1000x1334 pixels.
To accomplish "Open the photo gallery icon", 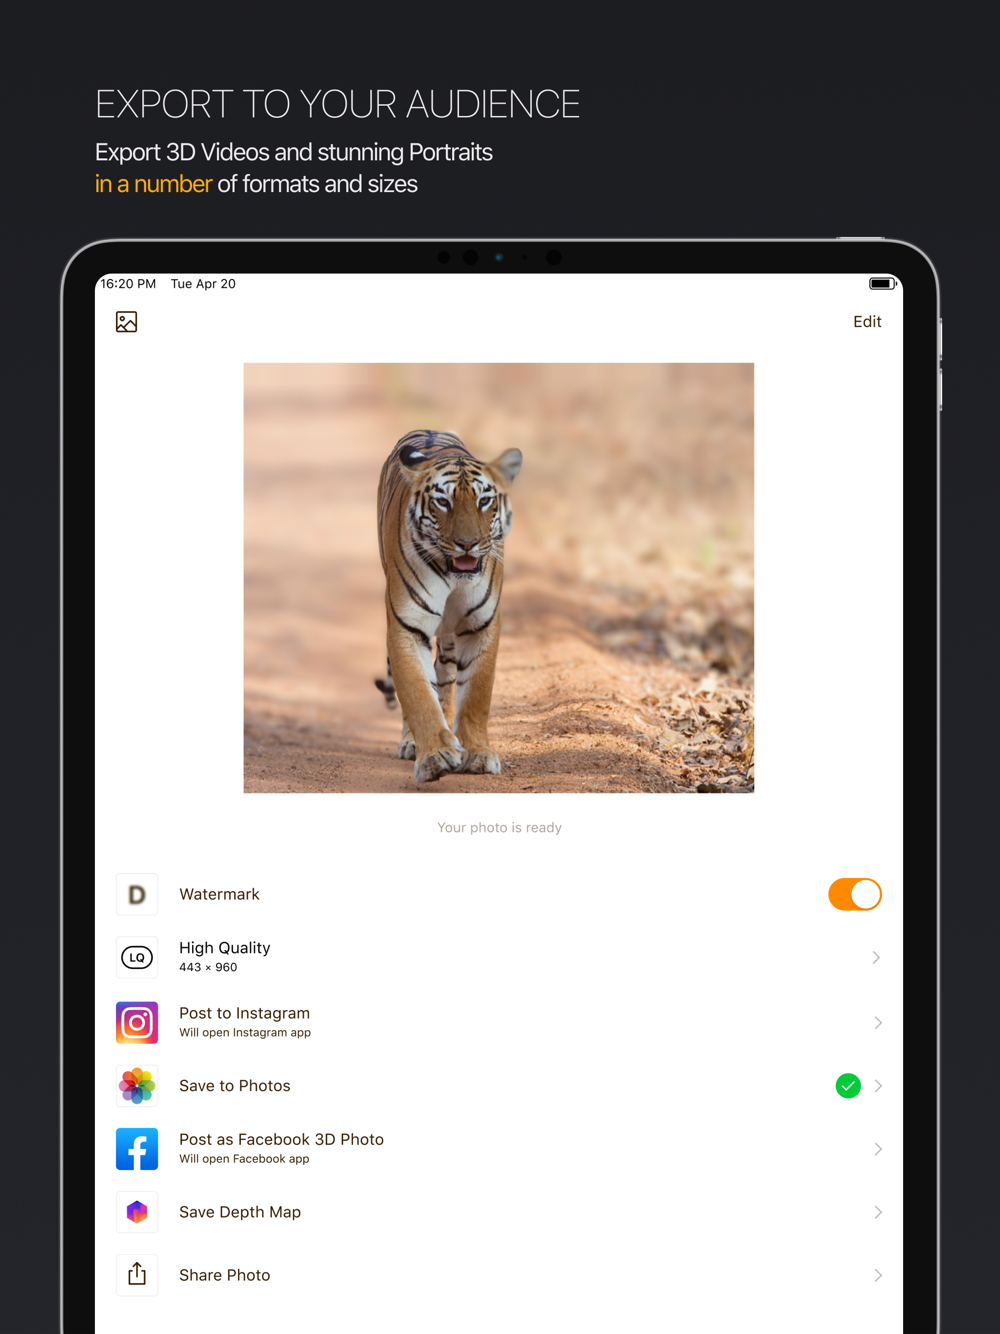I will pos(126,322).
